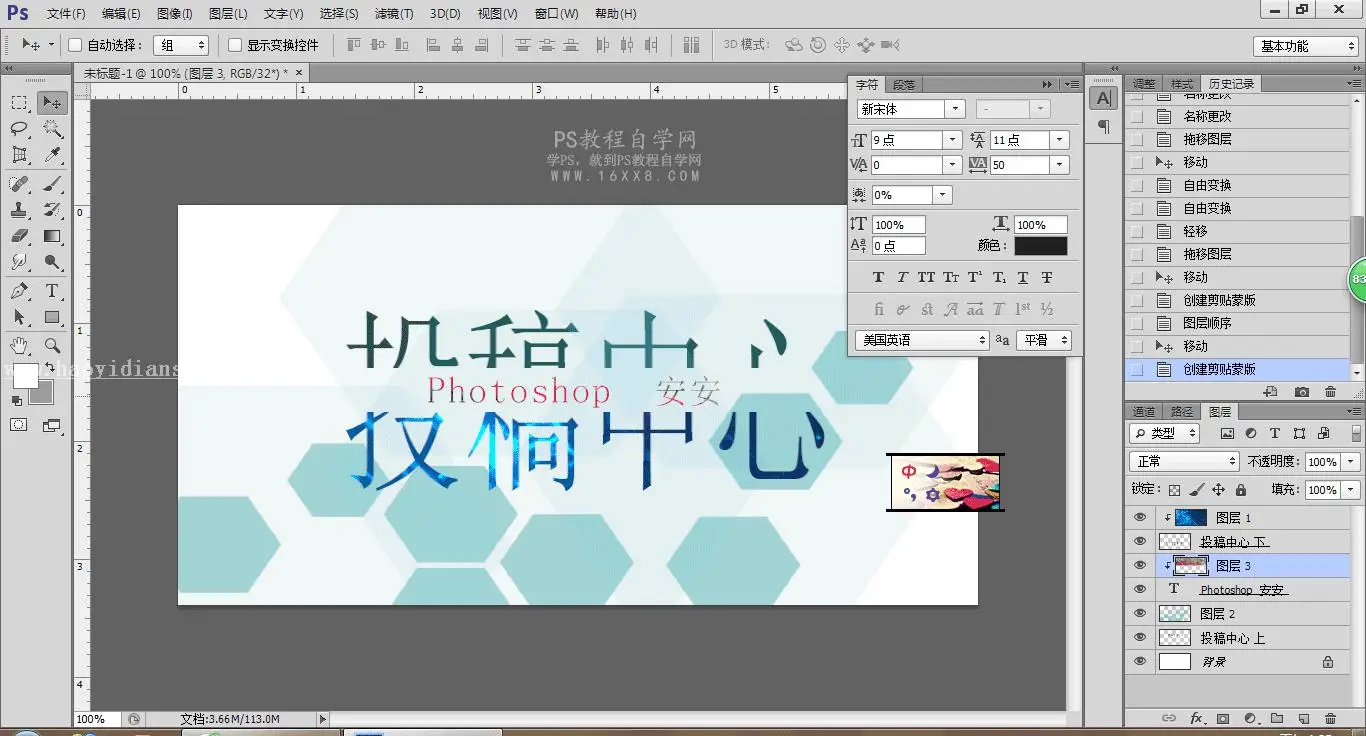Viewport: 1366px width, 736px height.
Task: Enable the 自动选择 checkbox
Action: 75,45
